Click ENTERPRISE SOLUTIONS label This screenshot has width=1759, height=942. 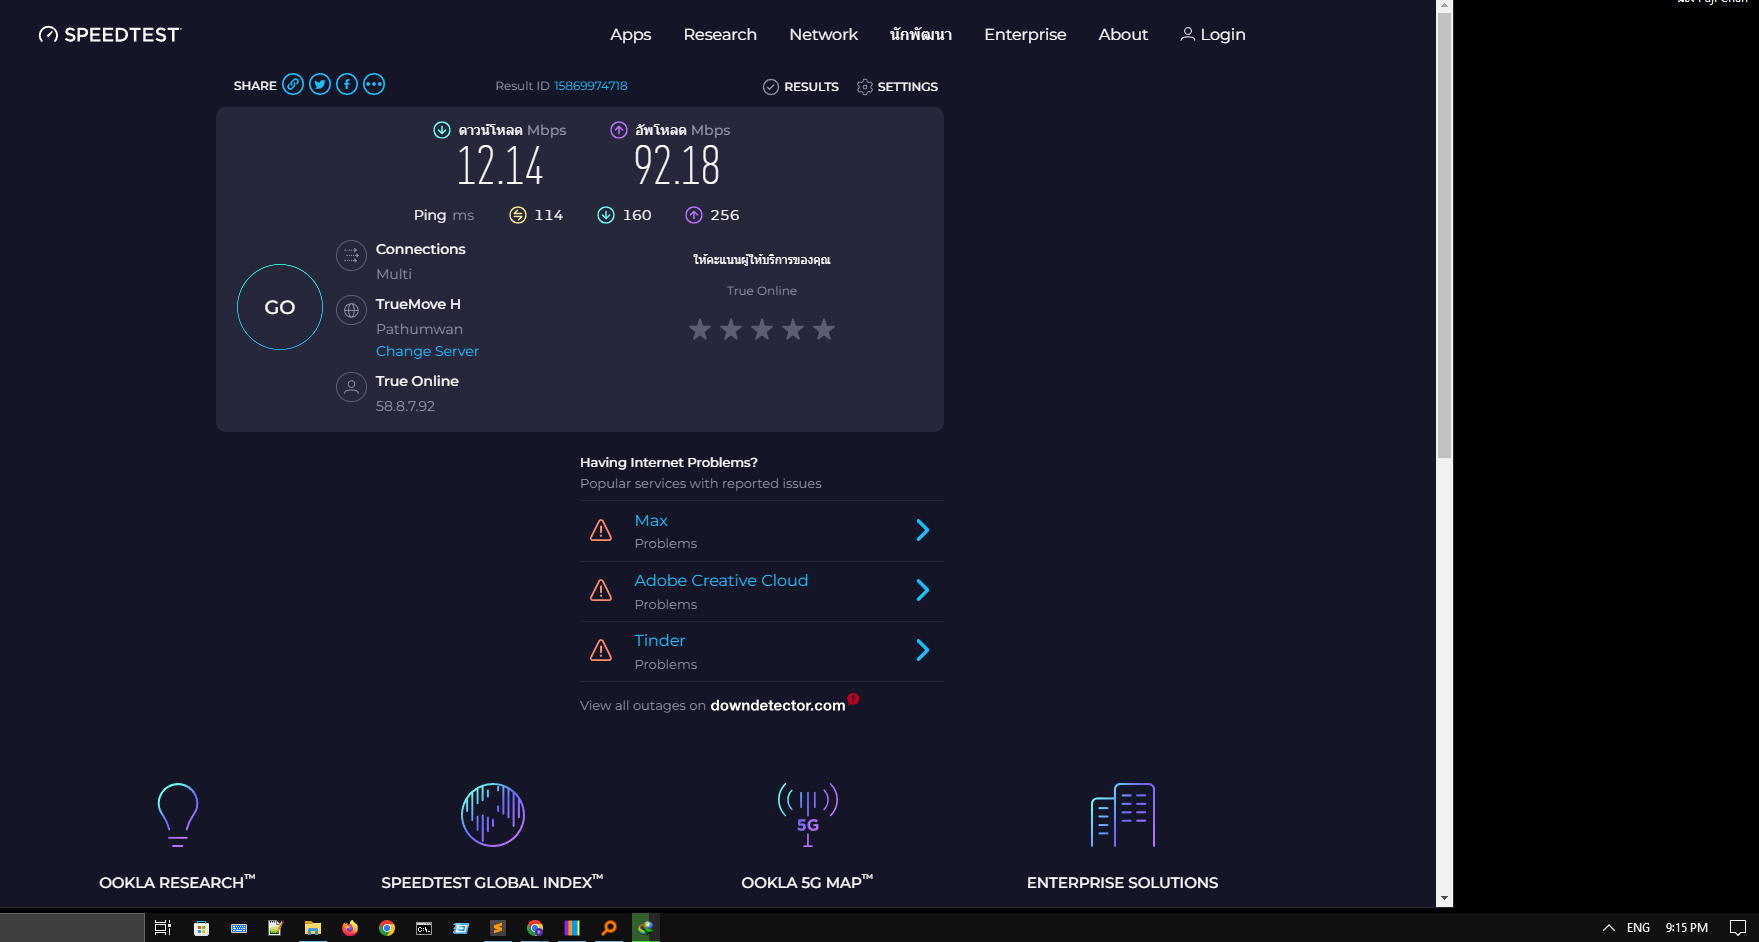coord(1122,882)
